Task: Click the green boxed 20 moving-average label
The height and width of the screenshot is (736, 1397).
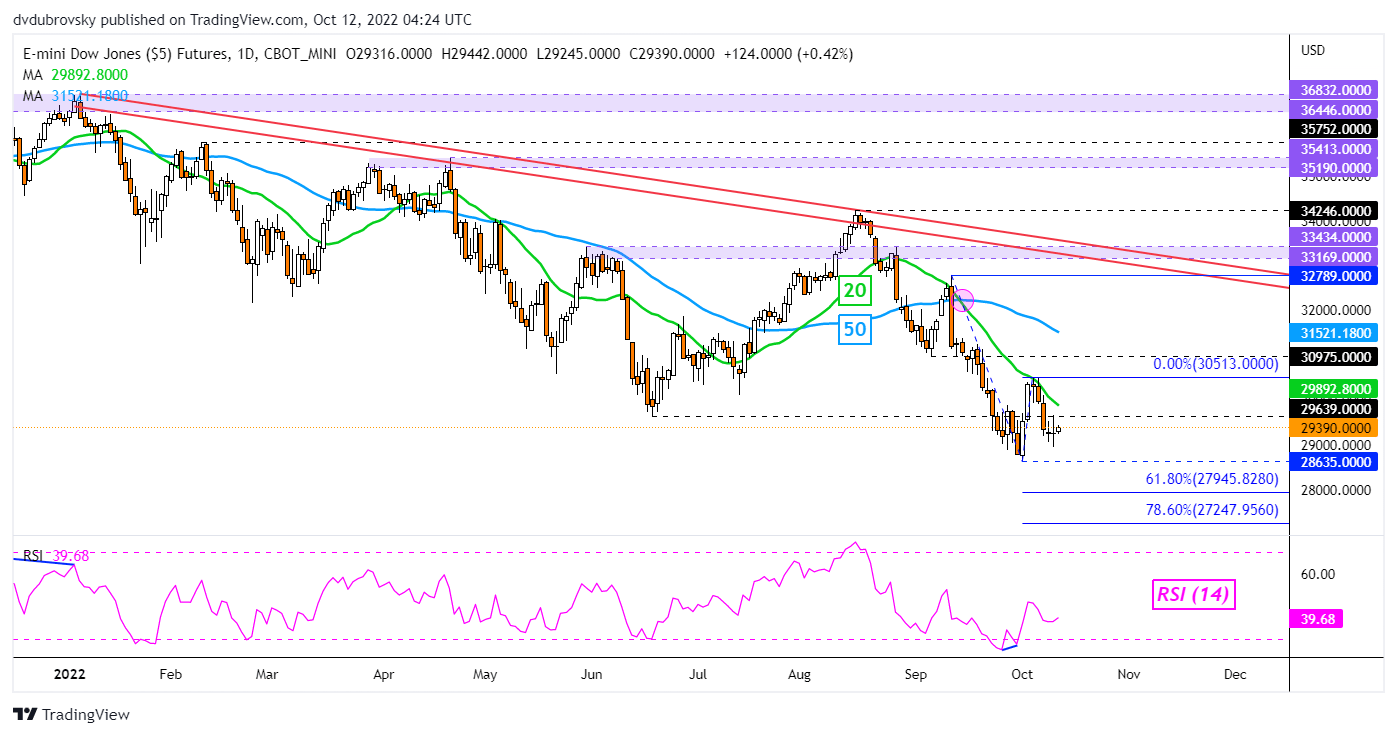Action: 856,290
